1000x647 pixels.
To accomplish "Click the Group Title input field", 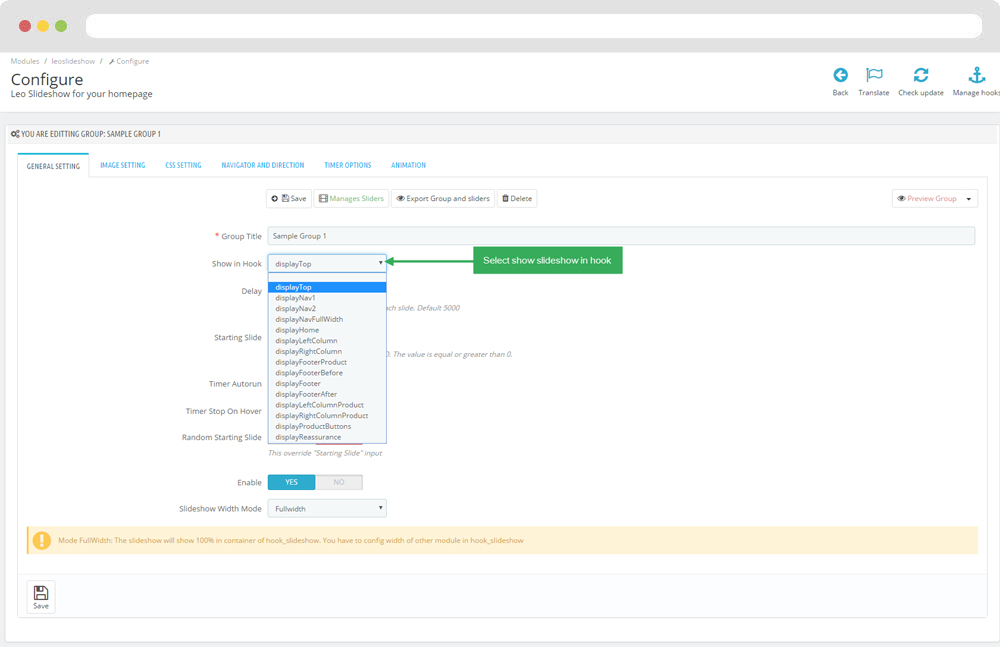I will [620, 236].
